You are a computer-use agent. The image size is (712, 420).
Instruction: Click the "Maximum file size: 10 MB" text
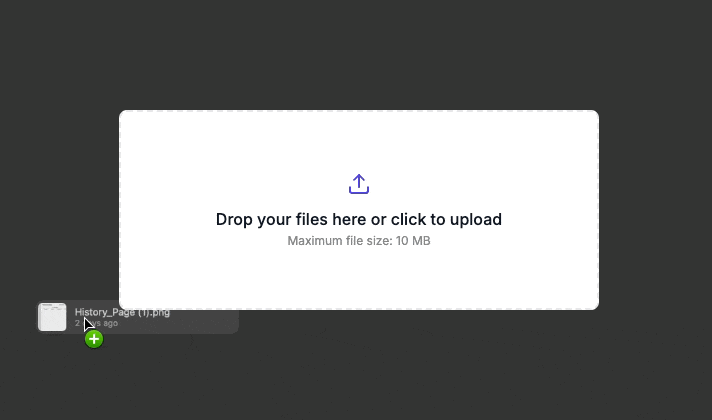tap(359, 241)
